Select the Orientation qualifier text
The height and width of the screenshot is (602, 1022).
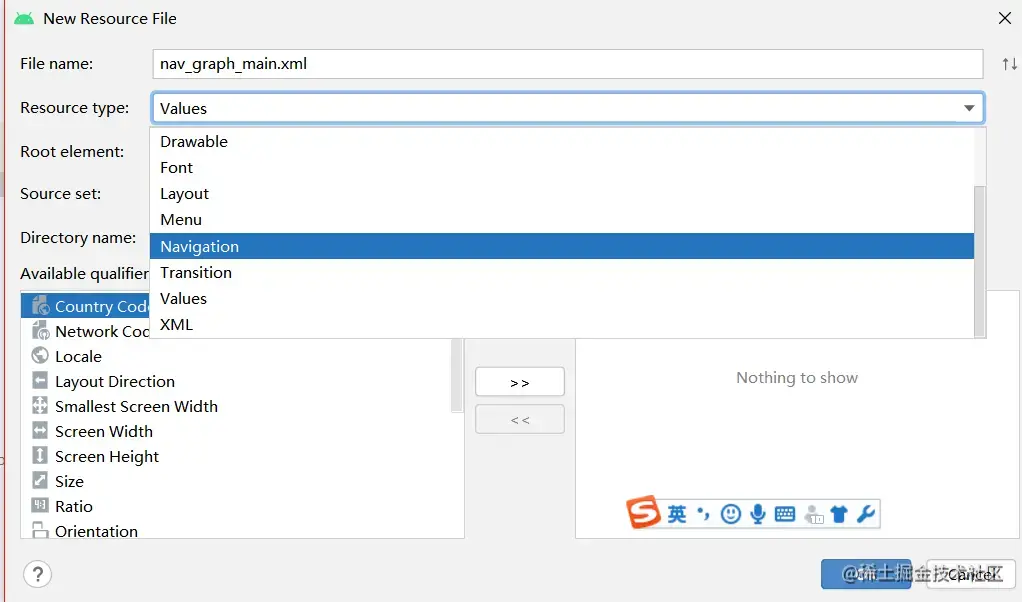tap(96, 531)
